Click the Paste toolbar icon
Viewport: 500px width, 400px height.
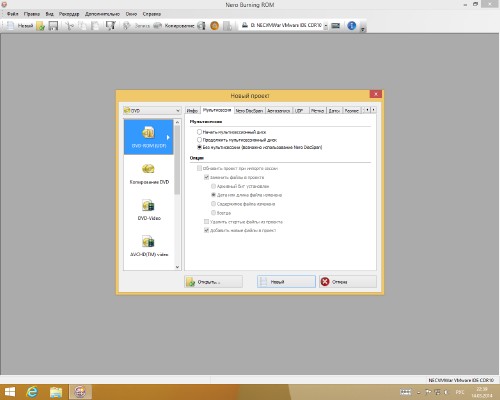click(x=95, y=26)
